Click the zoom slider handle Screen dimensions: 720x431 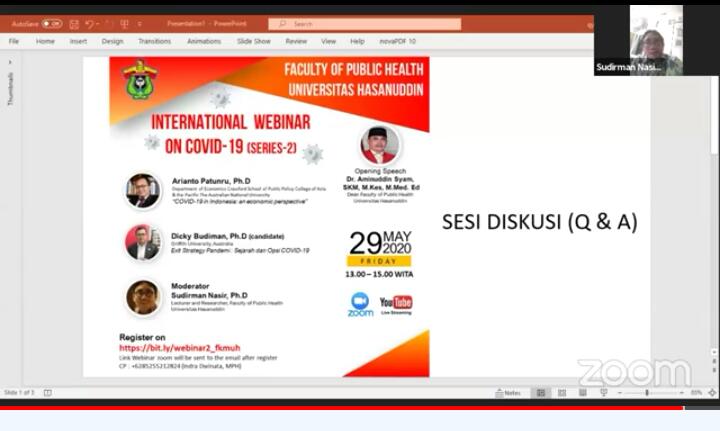click(x=647, y=393)
